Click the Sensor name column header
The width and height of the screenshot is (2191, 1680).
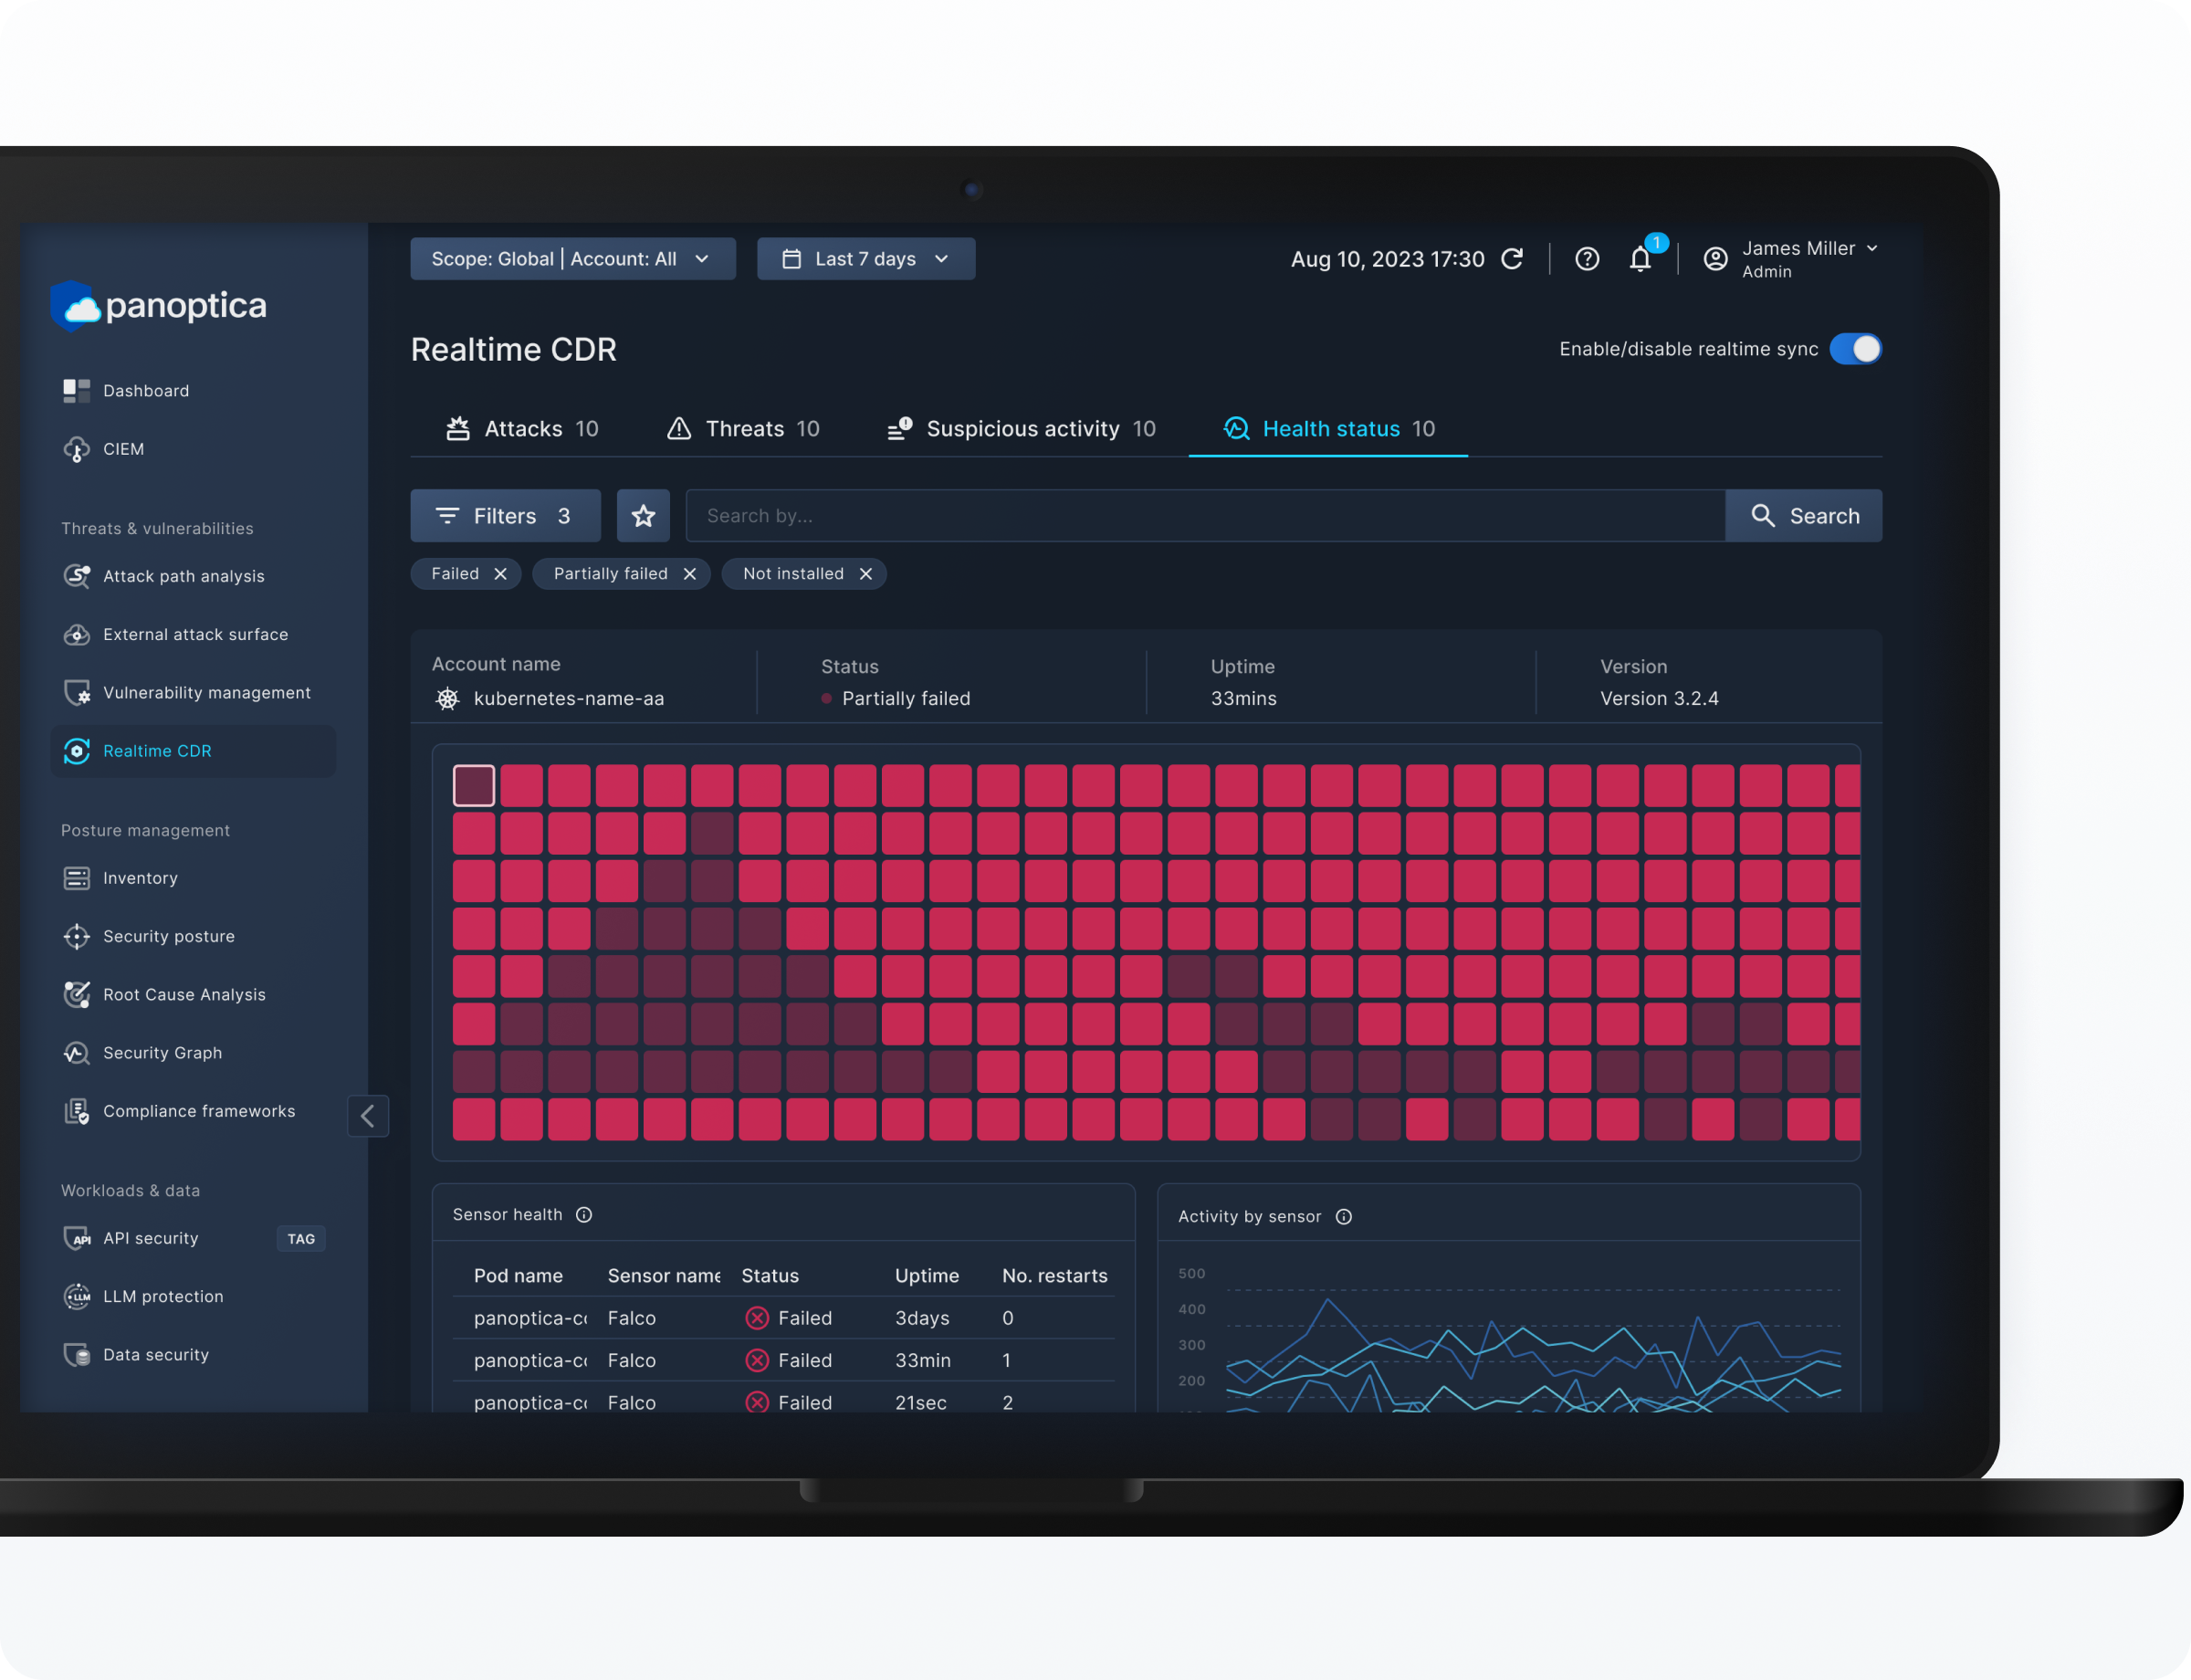664,1276
